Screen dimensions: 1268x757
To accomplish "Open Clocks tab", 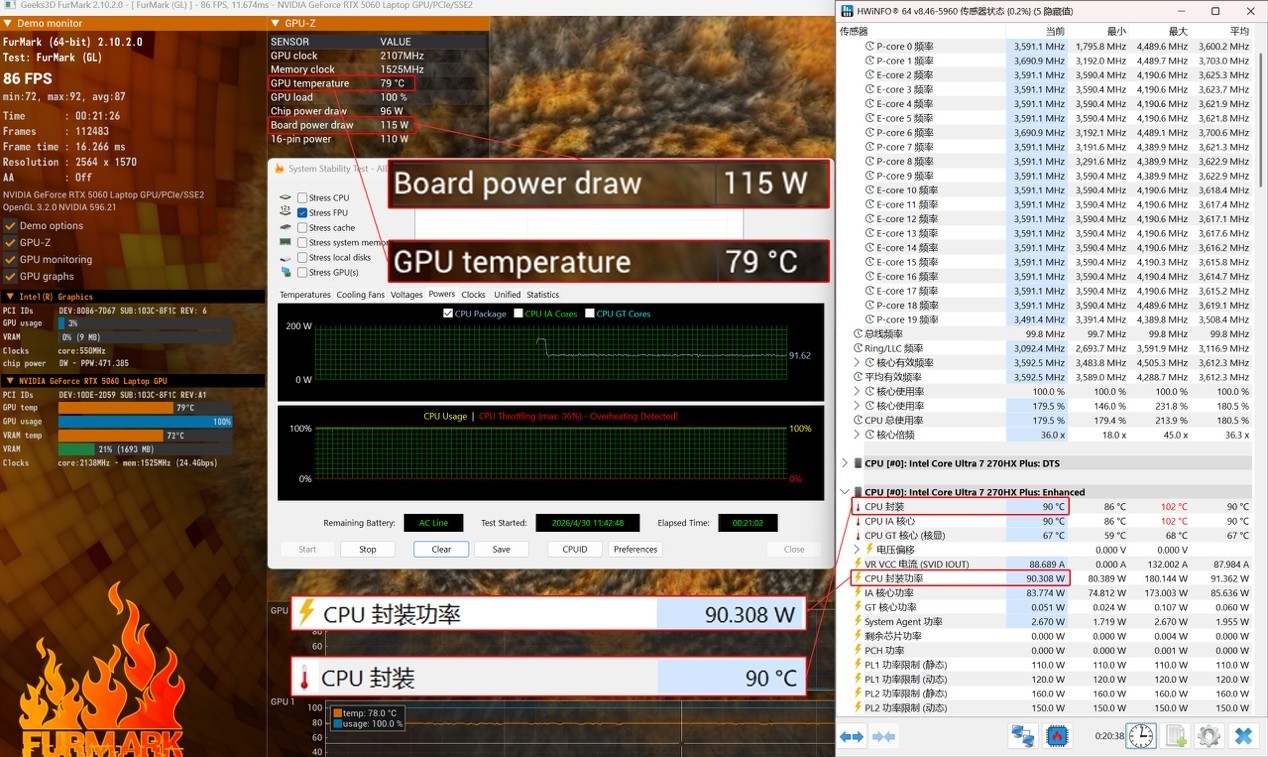I will (473, 295).
